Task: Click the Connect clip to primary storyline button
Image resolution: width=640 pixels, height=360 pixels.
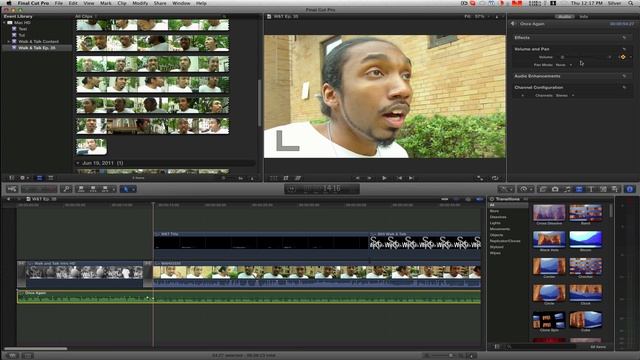Action: point(81,189)
